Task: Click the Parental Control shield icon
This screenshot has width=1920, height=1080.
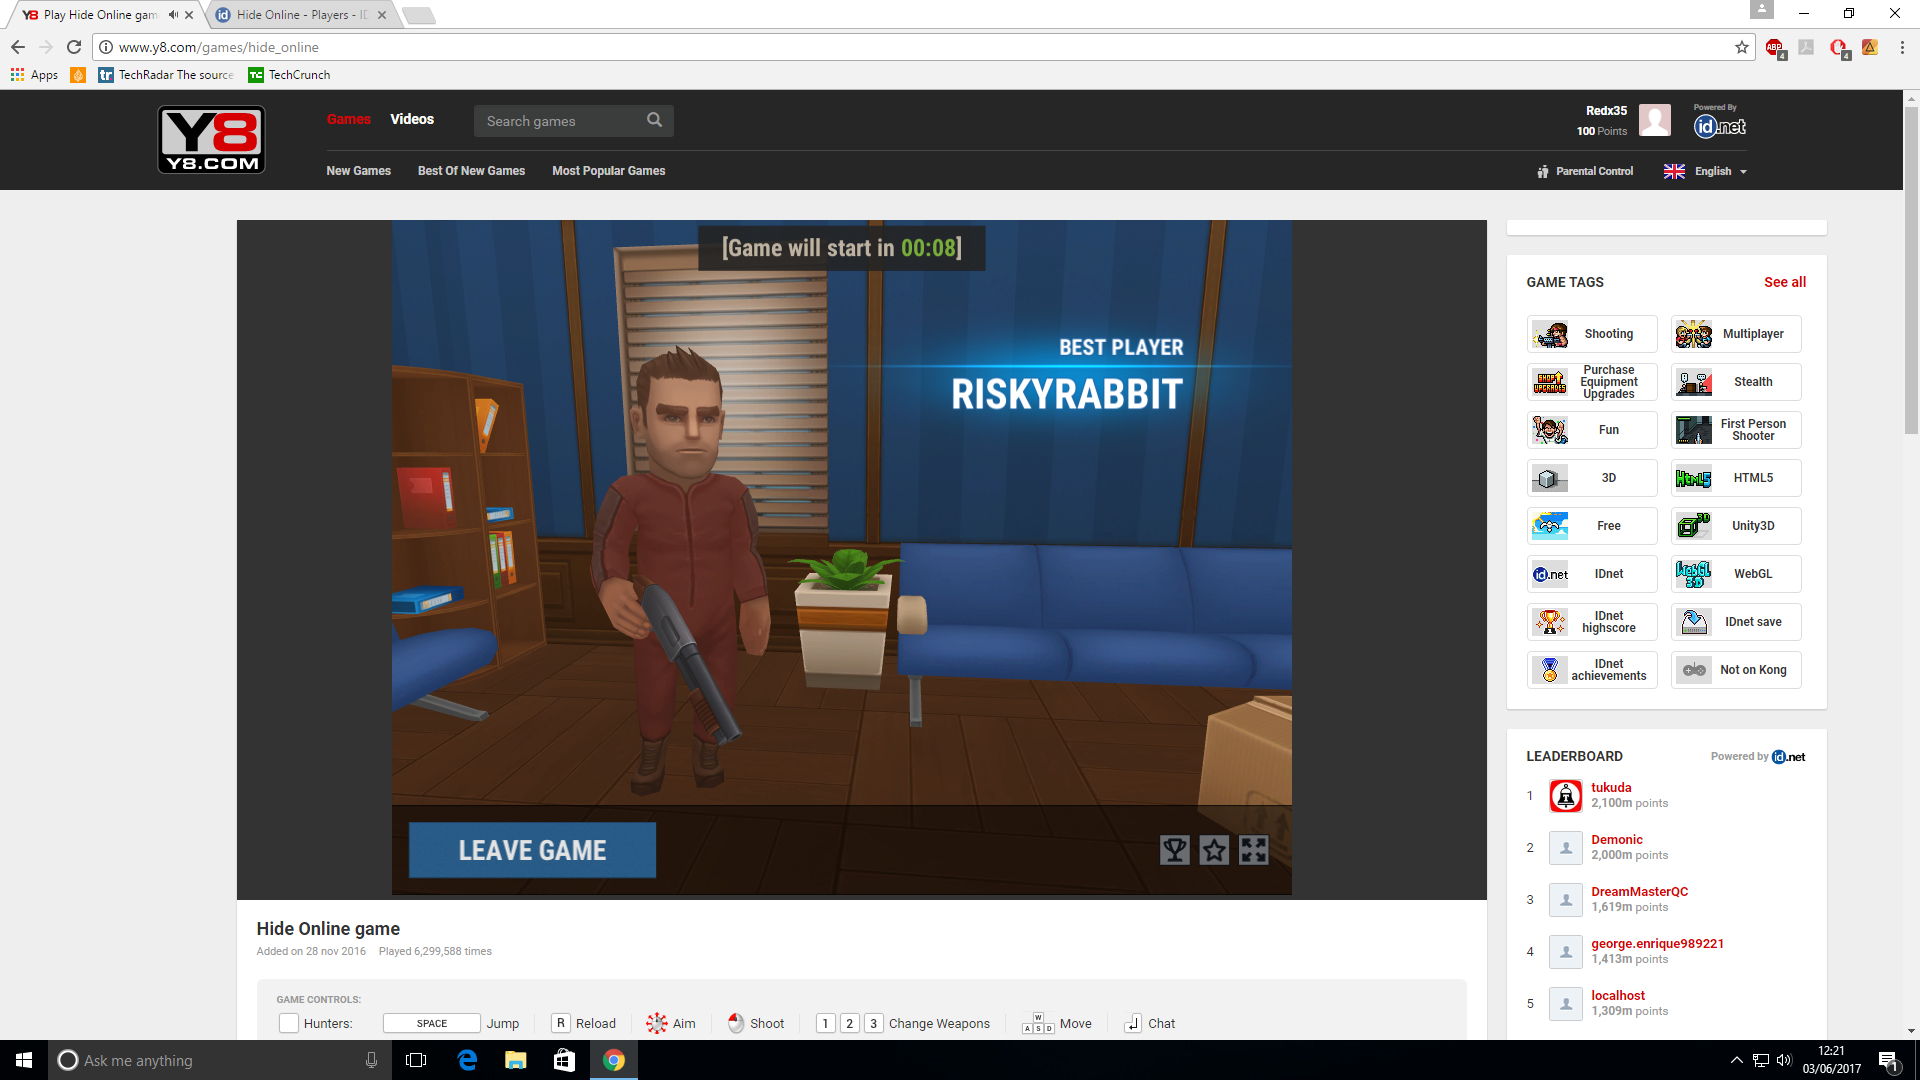Action: tap(1542, 170)
